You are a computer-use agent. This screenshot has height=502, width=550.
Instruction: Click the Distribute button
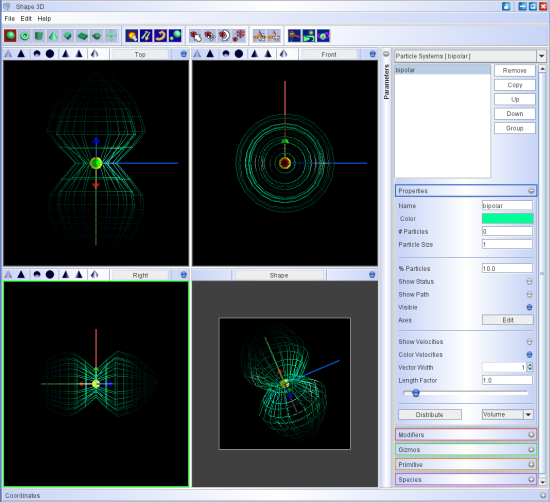coord(430,415)
